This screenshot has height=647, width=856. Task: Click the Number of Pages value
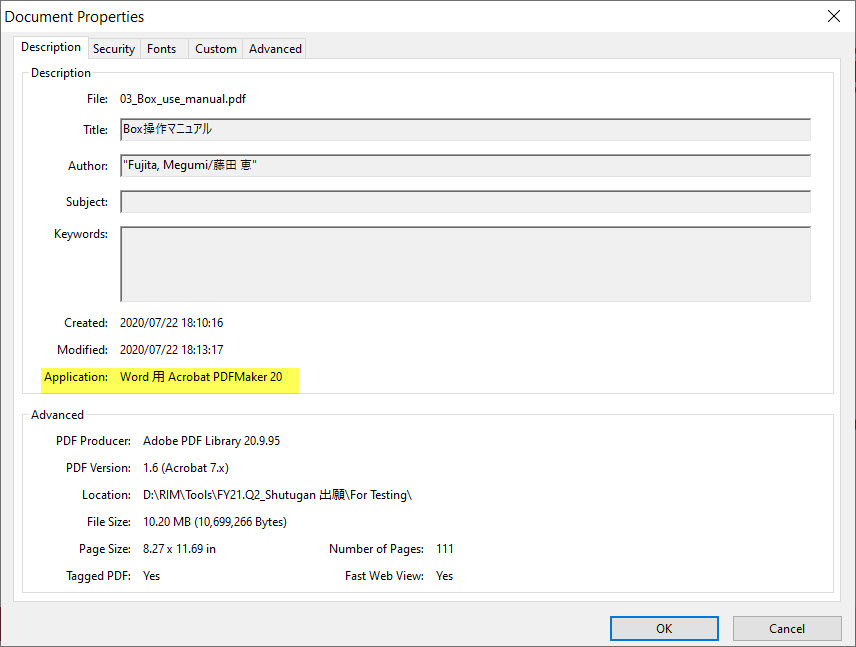[444, 549]
